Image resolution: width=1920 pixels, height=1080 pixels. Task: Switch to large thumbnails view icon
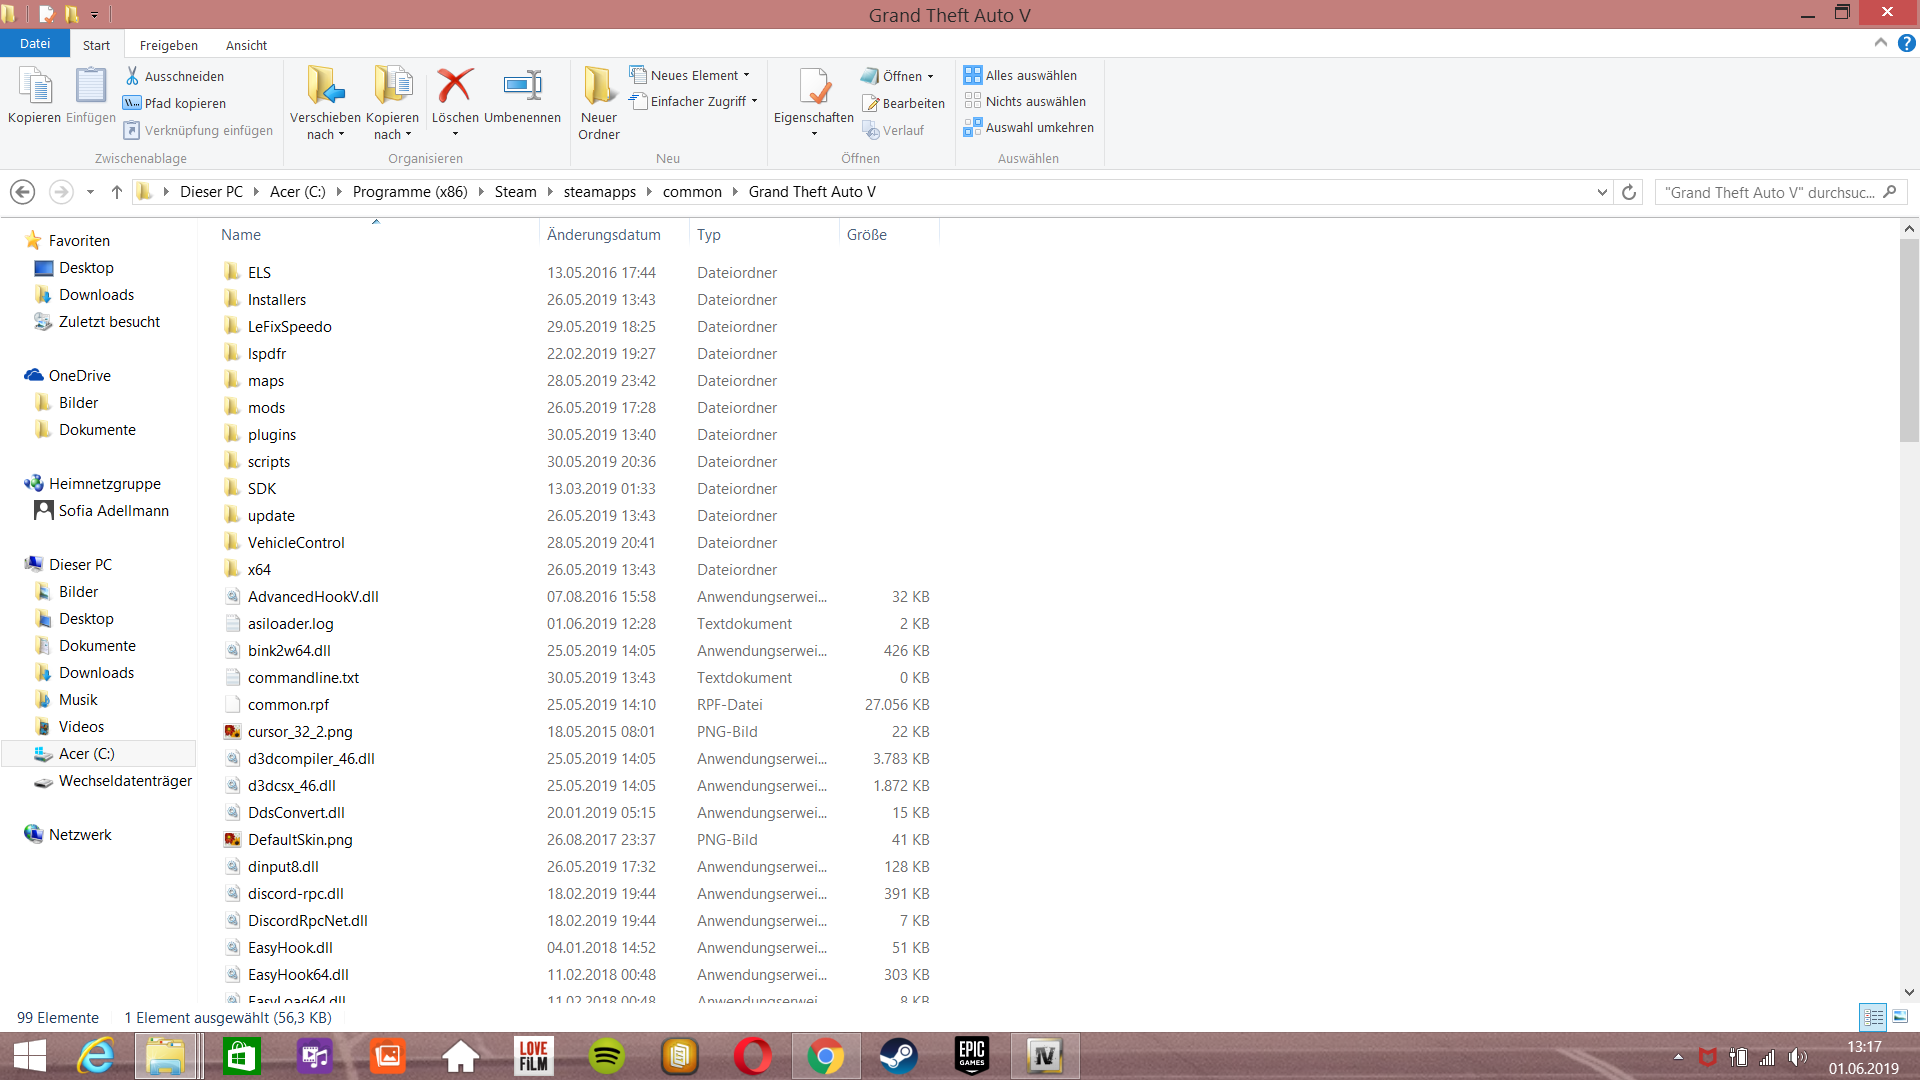coord(1900,1017)
